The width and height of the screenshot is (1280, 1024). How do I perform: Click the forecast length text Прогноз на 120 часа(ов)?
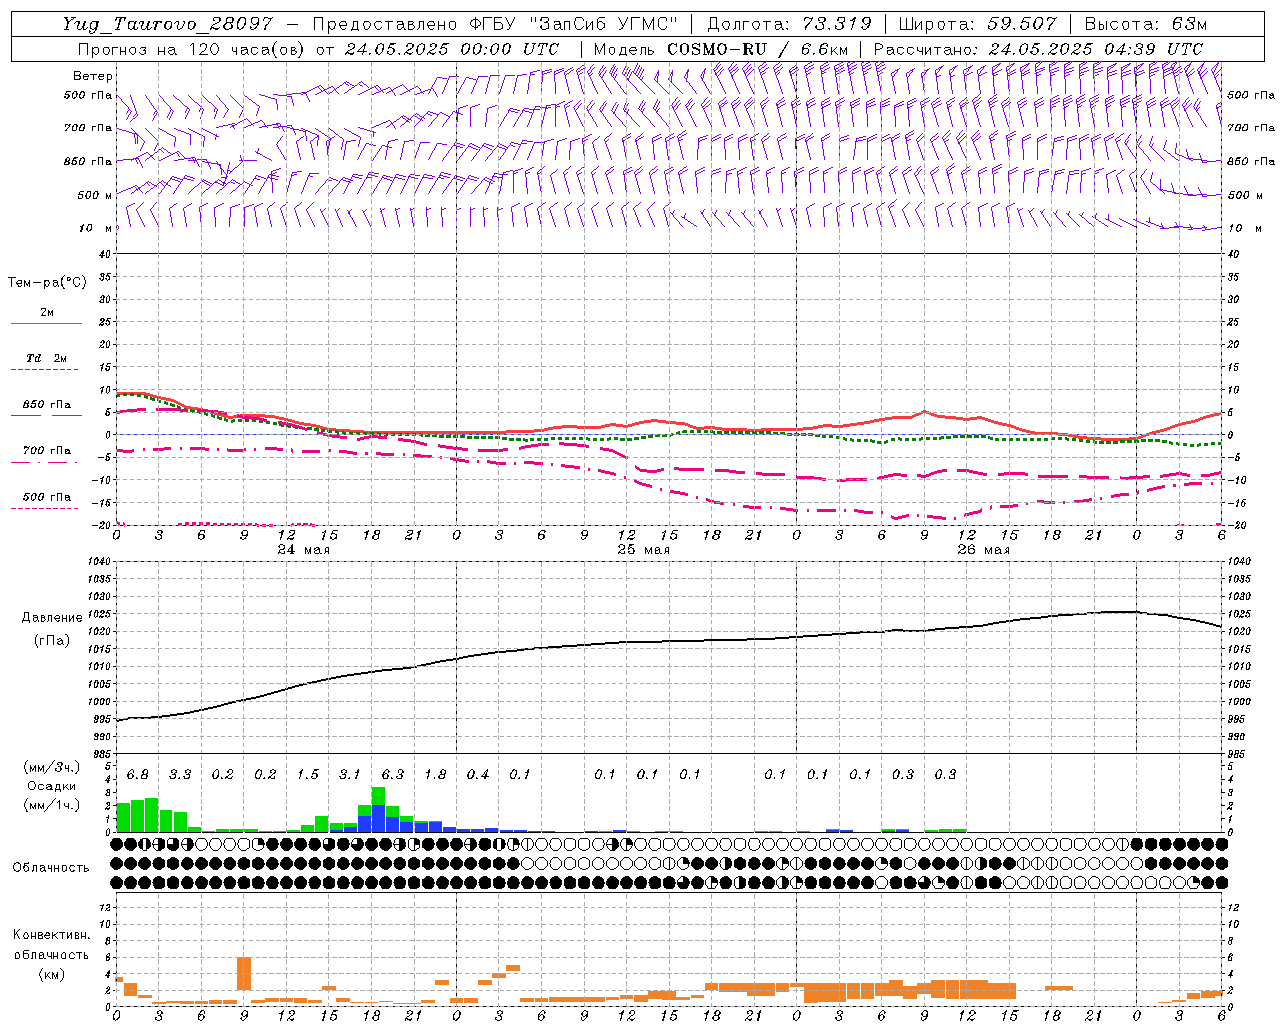coord(192,49)
